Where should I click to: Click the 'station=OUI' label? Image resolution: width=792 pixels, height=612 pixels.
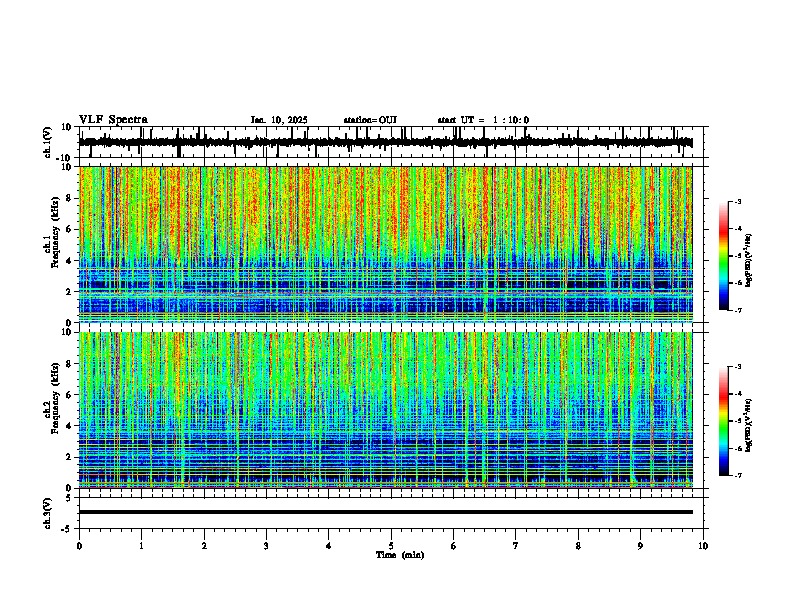[x=370, y=120]
